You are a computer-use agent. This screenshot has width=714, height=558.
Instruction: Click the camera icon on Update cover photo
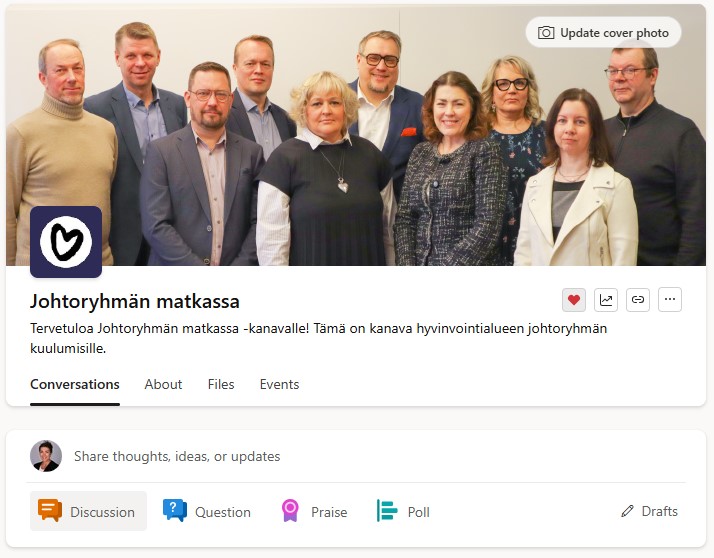click(546, 33)
